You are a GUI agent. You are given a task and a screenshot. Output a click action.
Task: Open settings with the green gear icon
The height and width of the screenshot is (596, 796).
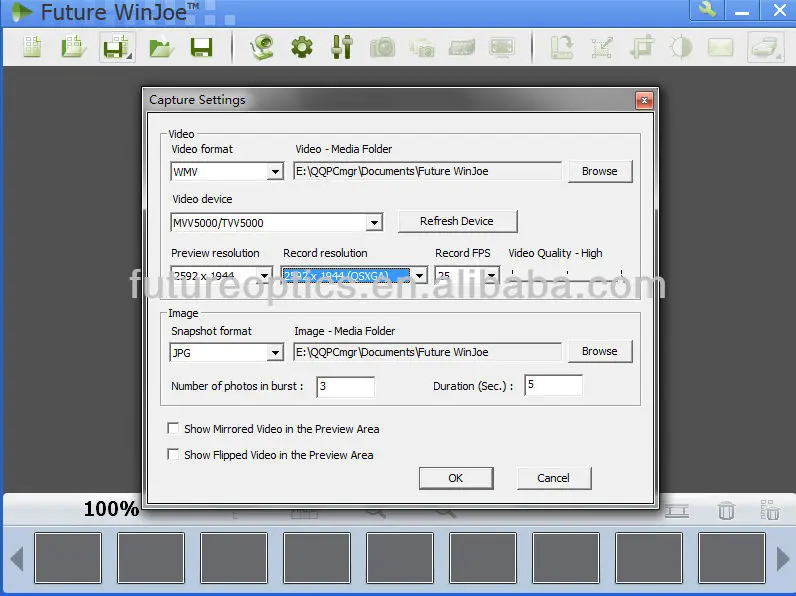pos(302,48)
